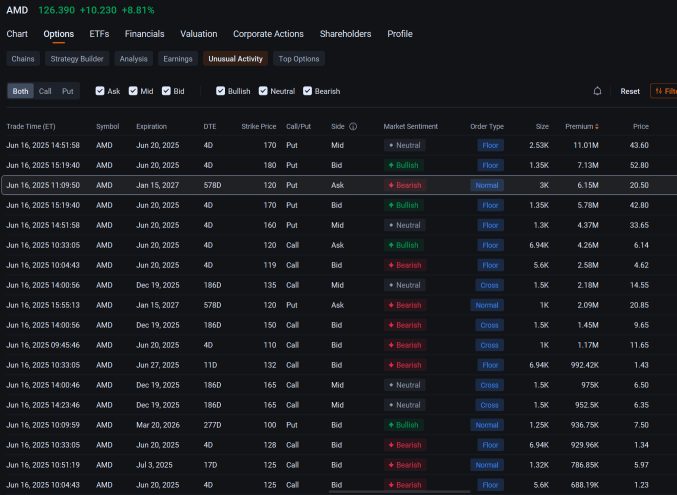Select the Top Options sub-tab
Image resolution: width=677 pixels, height=495 pixels.
(299, 59)
